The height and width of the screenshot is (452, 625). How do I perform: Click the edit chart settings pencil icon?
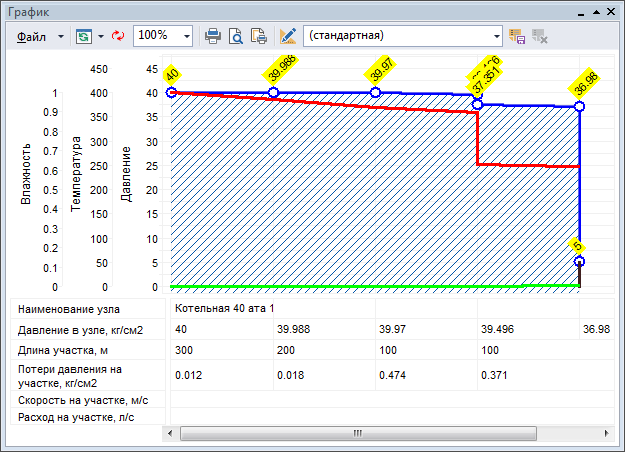(288, 35)
